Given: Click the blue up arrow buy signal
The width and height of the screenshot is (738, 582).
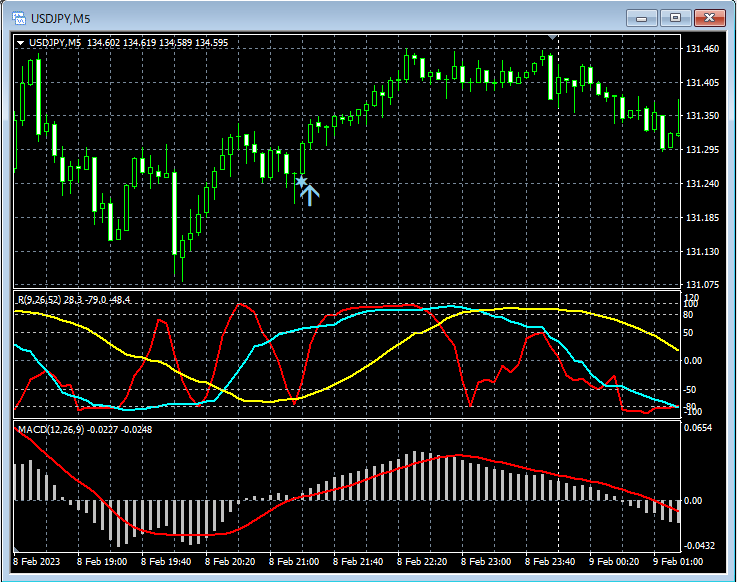Looking at the screenshot, I should click(x=309, y=195).
